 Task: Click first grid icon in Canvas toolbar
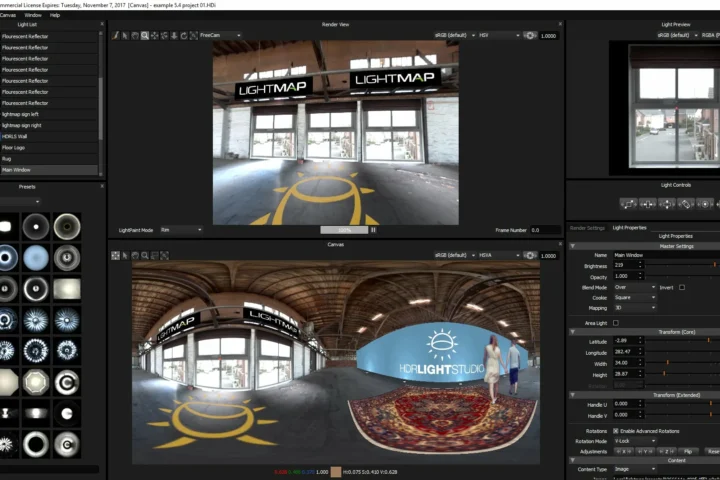pyautogui.click(x=115, y=255)
